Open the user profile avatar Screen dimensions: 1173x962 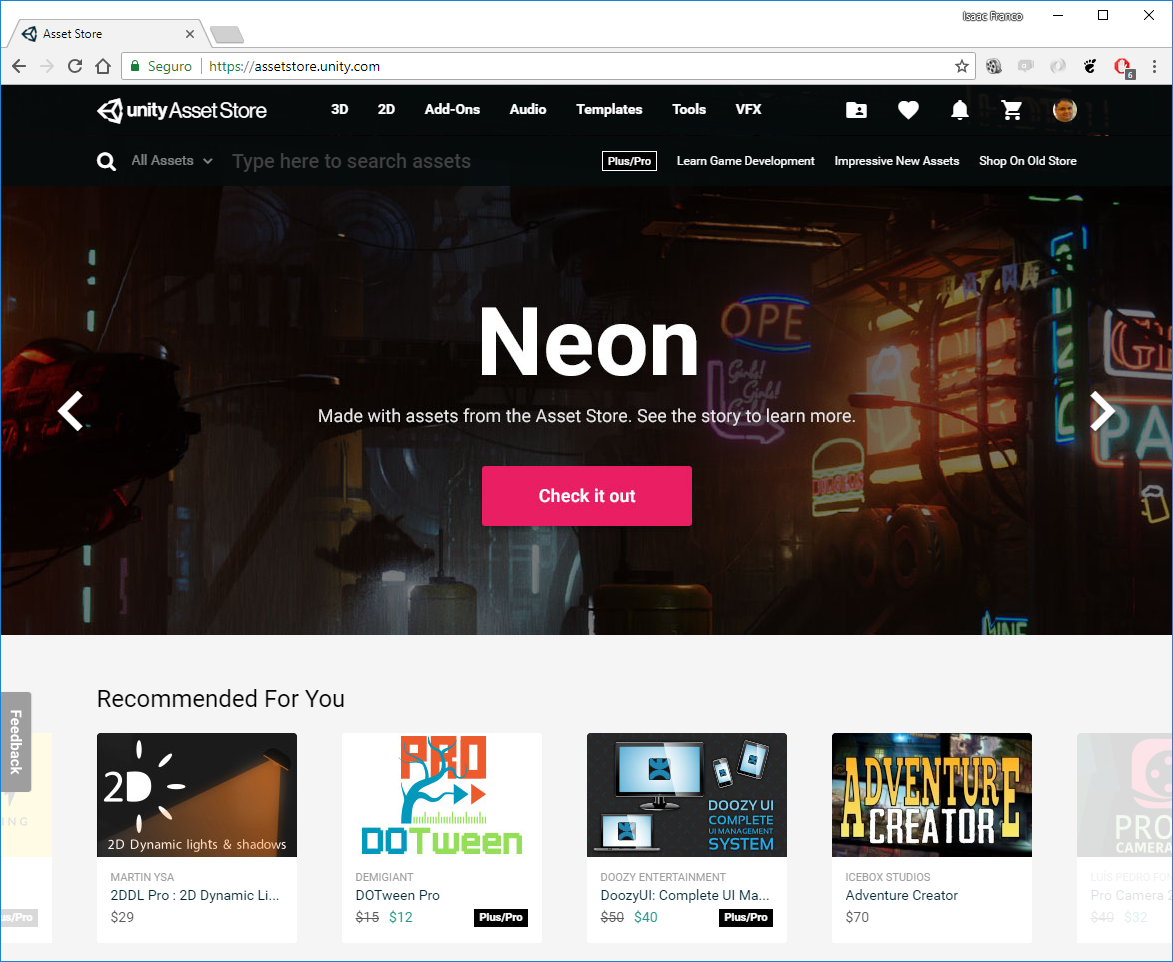point(1065,111)
